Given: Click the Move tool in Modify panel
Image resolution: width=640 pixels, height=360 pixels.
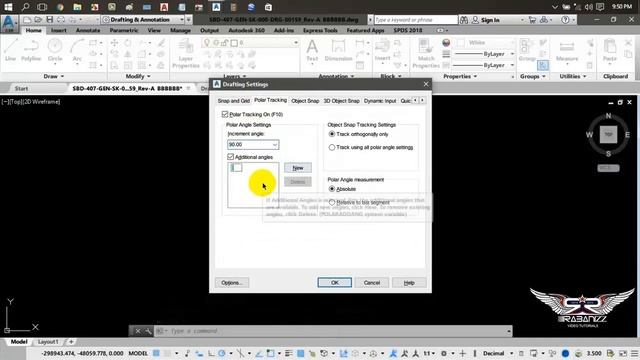Looking at the screenshot, I should click(114, 43).
